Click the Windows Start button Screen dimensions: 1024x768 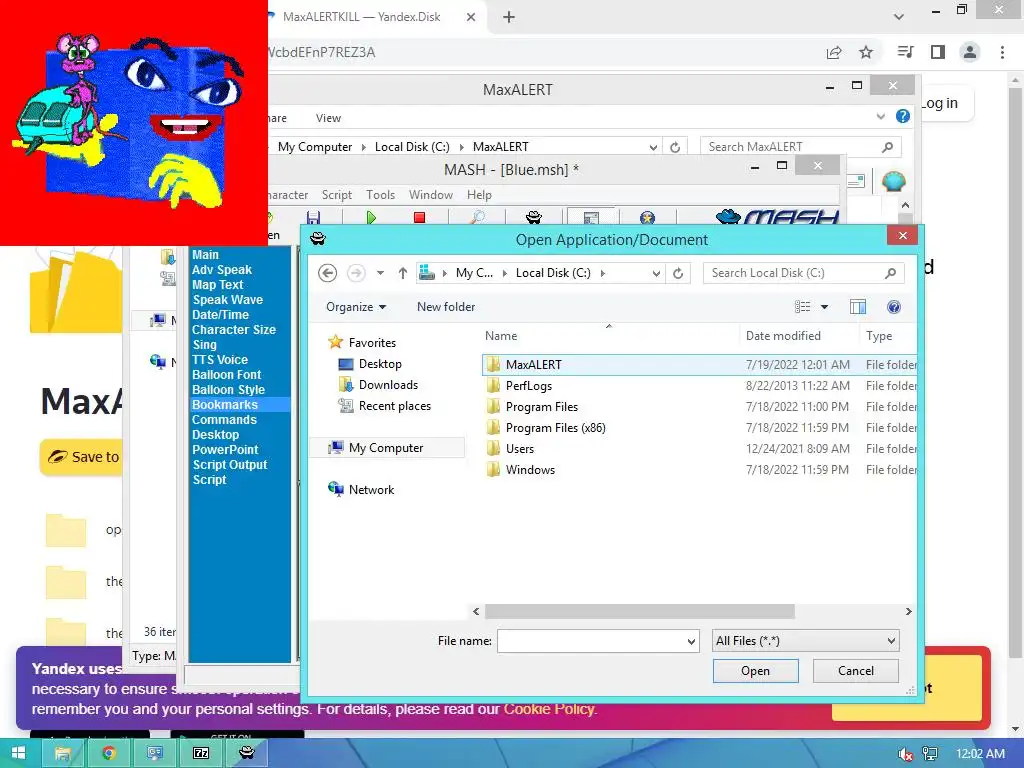(x=18, y=753)
